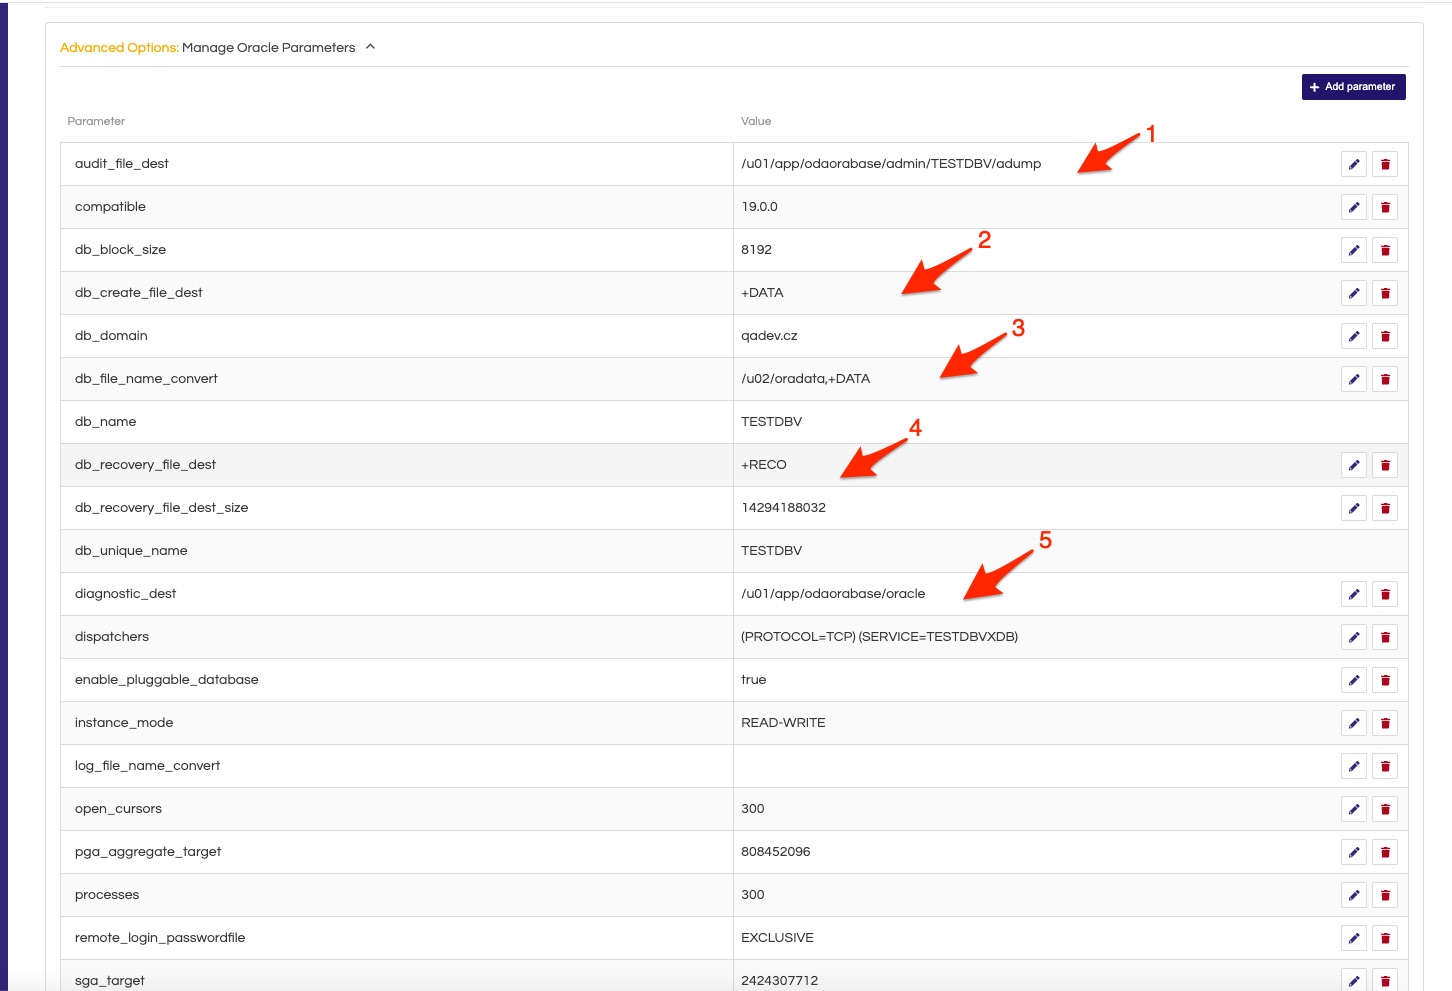
Task: Edit the diagnostic_dest parameter
Action: 1353,594
